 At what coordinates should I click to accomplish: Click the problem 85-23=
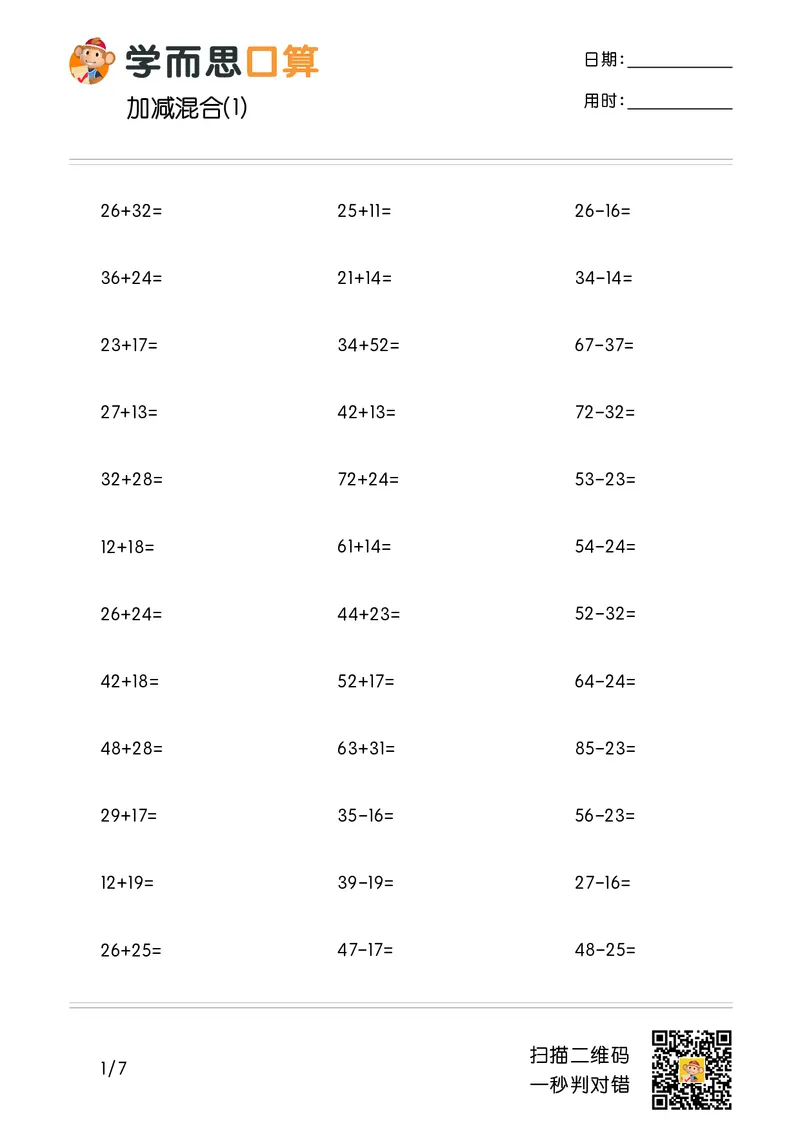pos(605,748)
